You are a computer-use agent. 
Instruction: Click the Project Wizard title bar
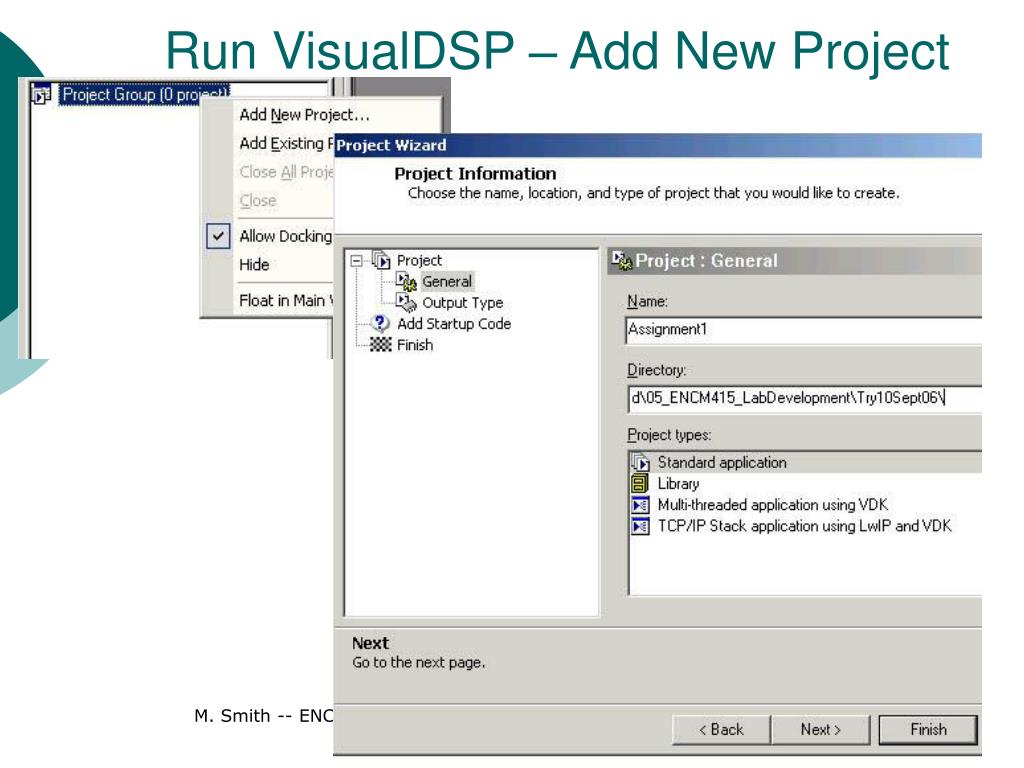[658, 145]
